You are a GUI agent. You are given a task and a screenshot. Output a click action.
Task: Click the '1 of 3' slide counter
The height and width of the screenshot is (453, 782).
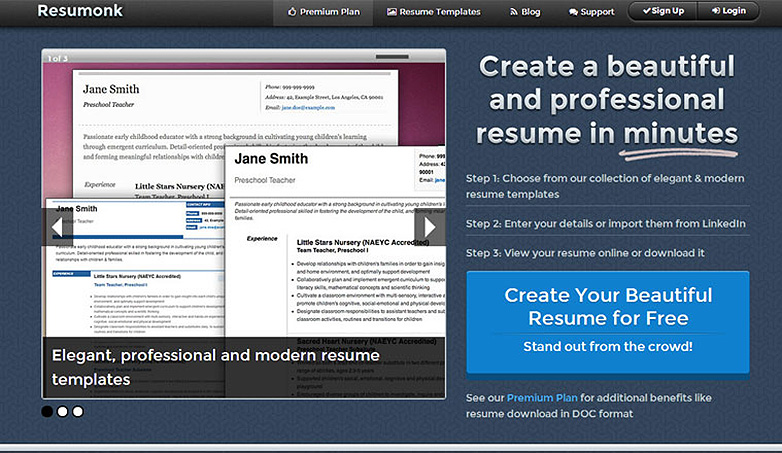(x=58, y=58)
